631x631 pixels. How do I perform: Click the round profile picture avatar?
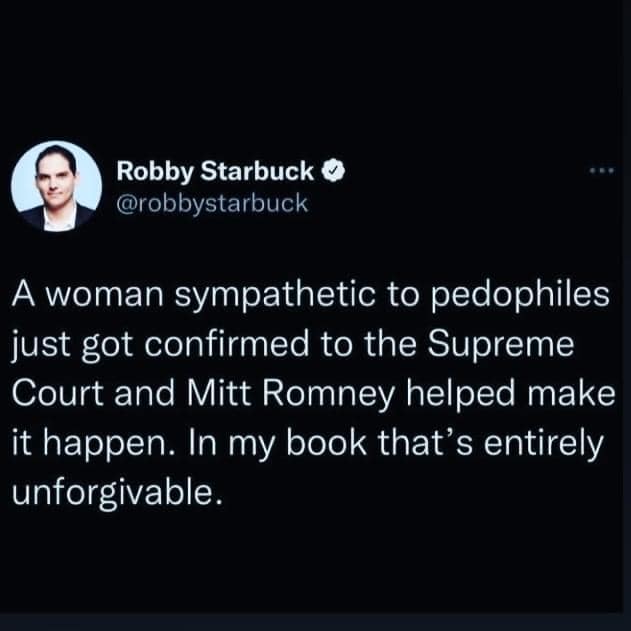coord(57,183)
